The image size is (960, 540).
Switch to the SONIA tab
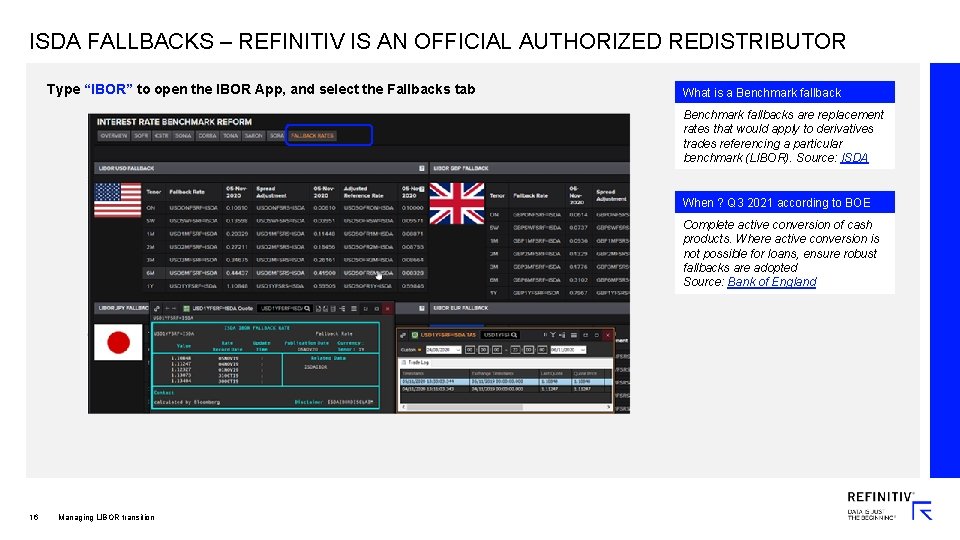click(183, 136)
